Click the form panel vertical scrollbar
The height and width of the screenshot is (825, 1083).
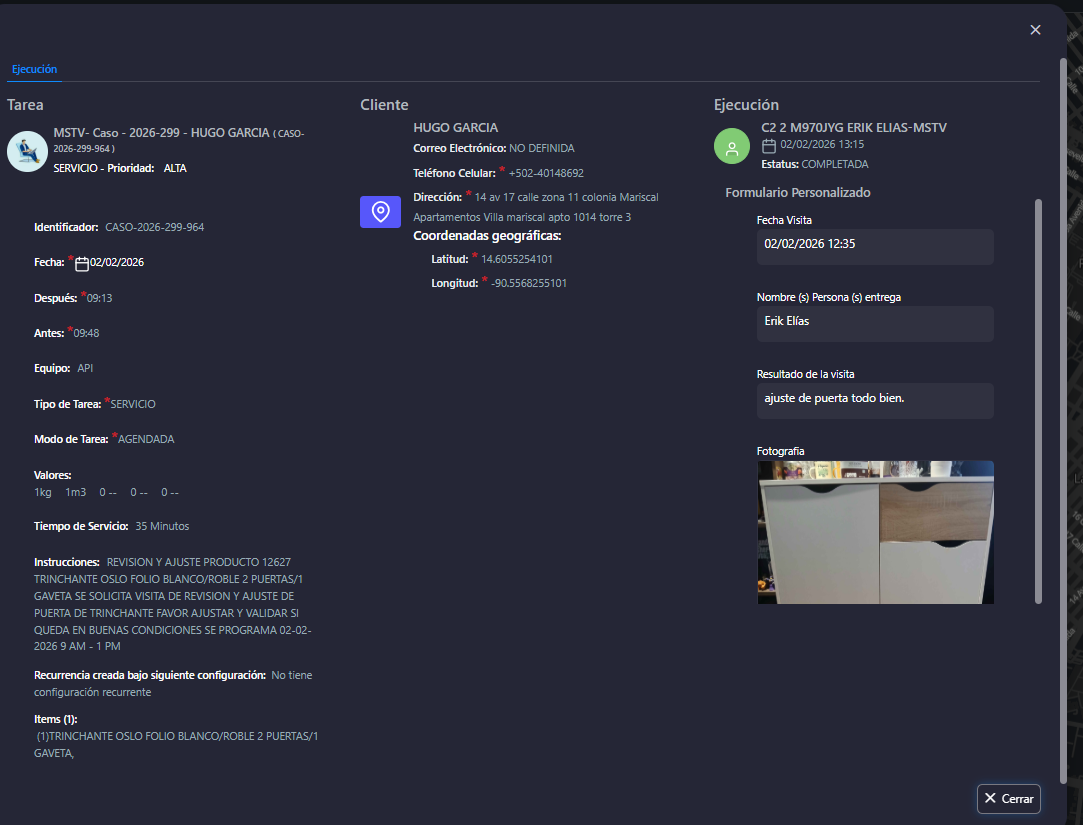point(1038,400)
